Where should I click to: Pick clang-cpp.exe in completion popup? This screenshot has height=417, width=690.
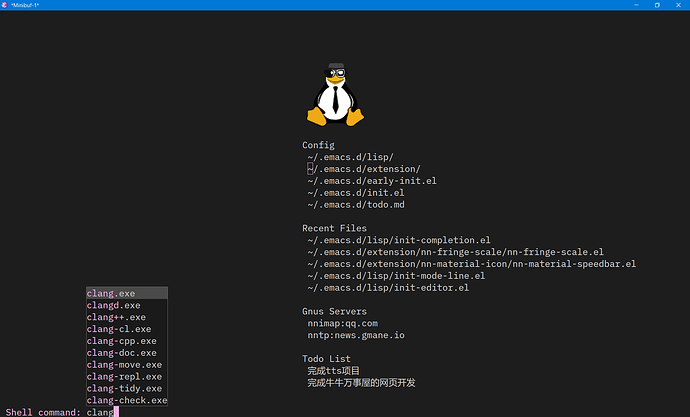127,341
